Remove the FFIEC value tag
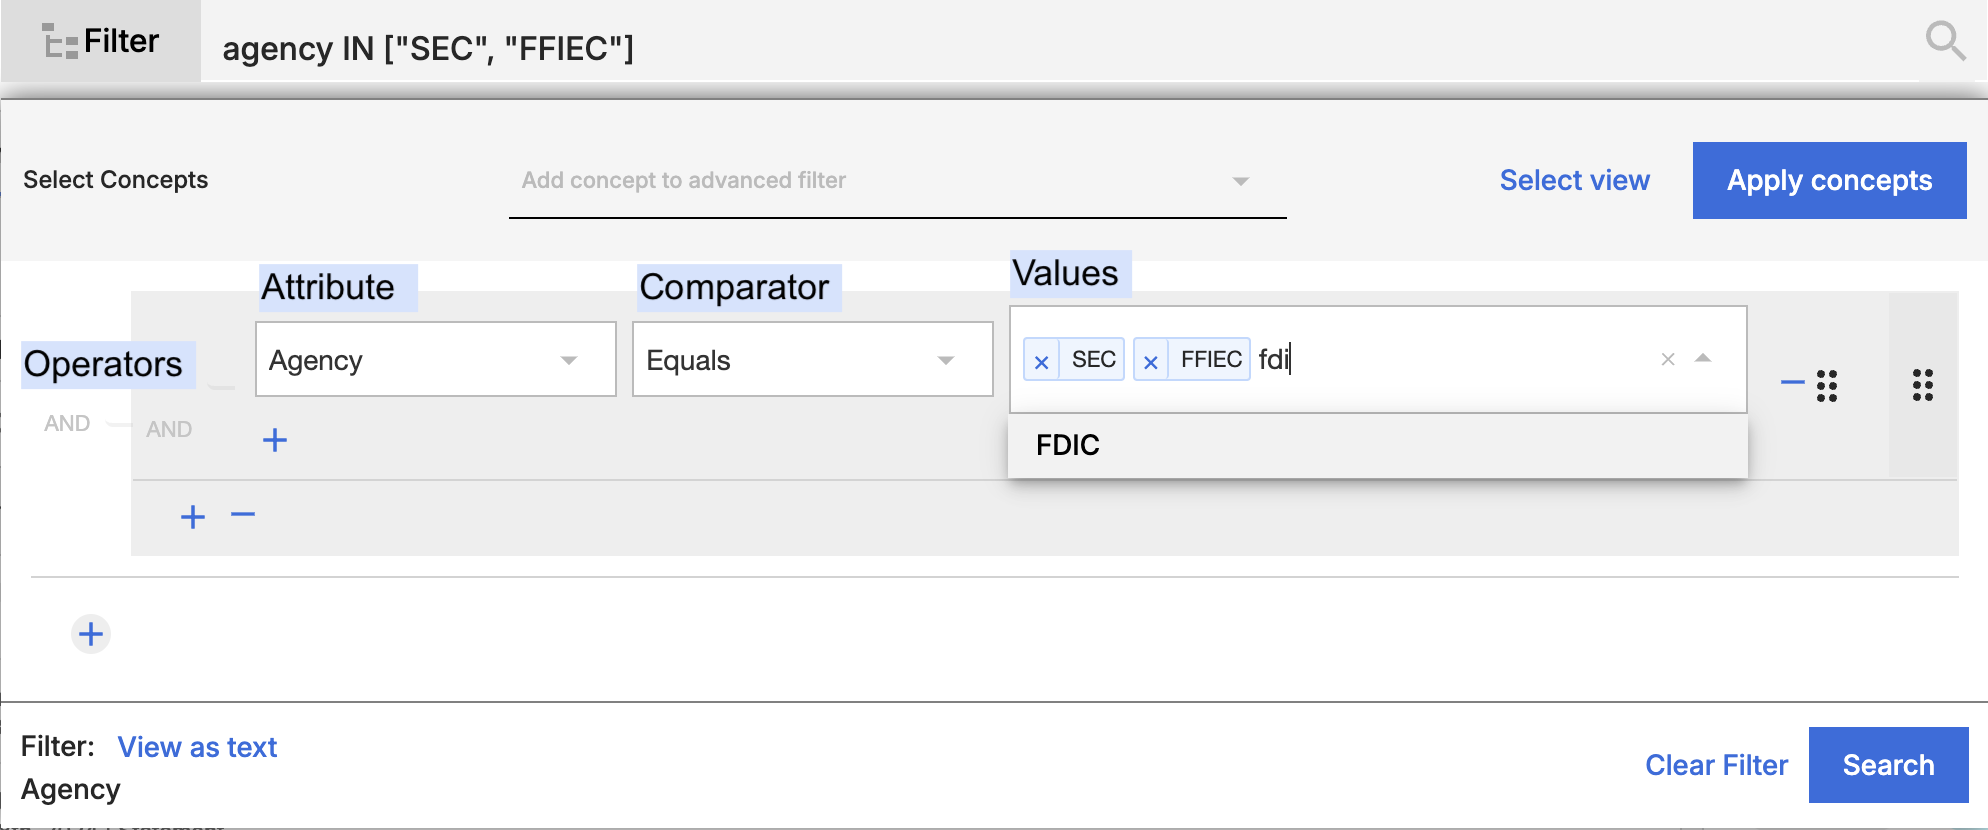 (x=1151, y=361)
